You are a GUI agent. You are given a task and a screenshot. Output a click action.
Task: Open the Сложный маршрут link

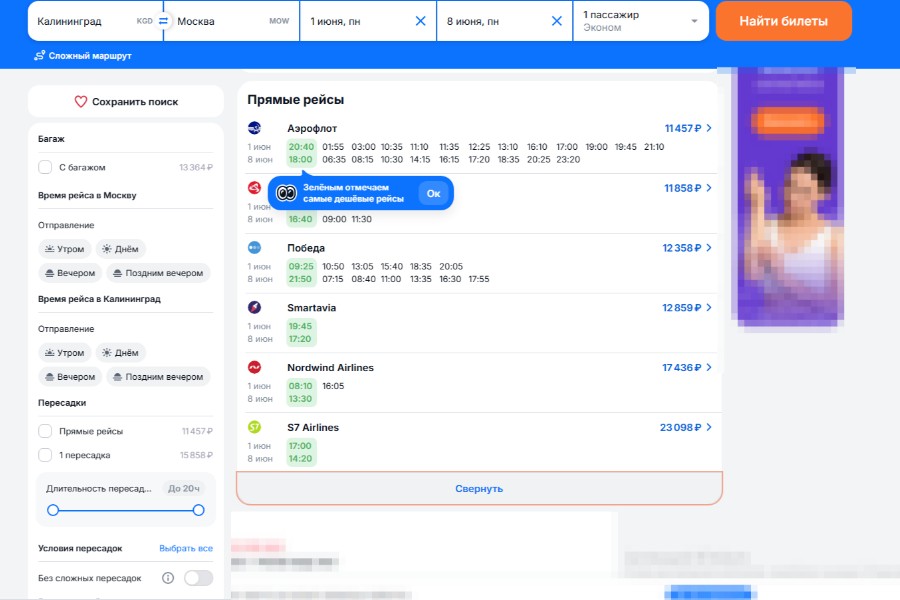click(83, 56)
